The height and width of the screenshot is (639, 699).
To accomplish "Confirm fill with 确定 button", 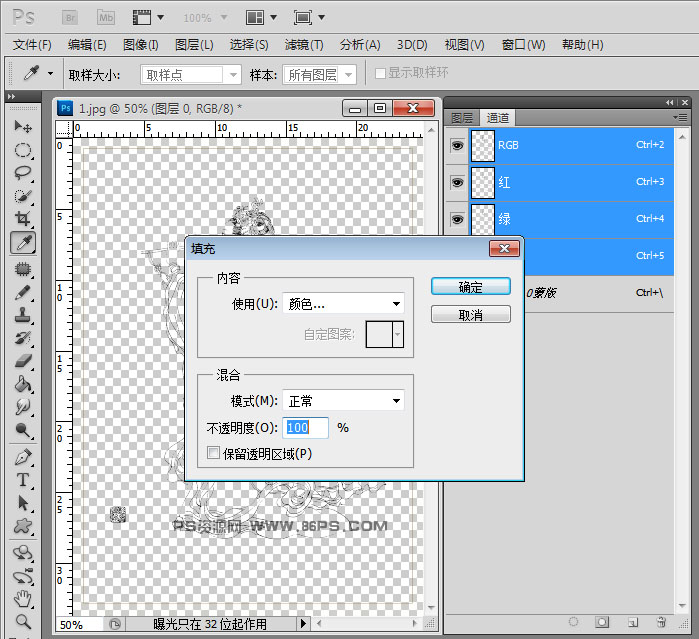I will 471,287.
